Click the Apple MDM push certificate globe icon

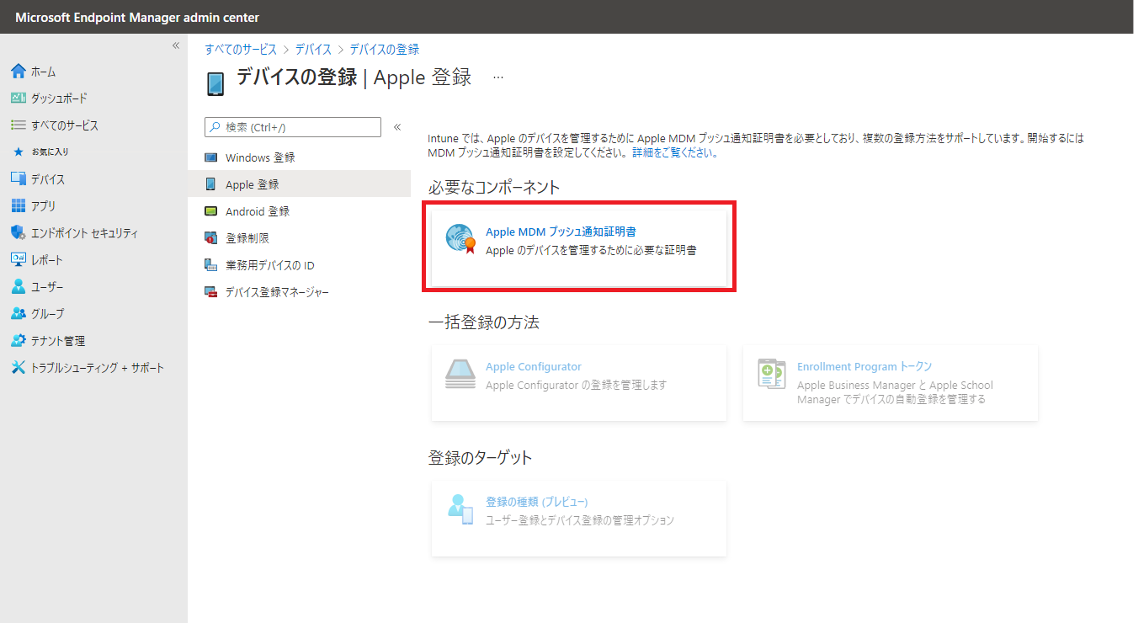coord(460,238)
